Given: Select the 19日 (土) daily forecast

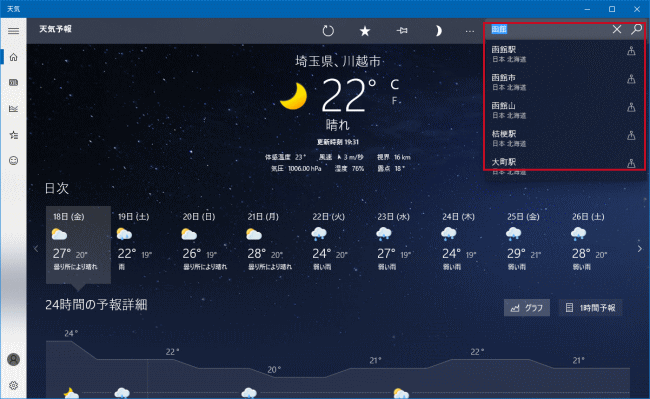Looking at the screenshot, I should click(x=143, y=244).
